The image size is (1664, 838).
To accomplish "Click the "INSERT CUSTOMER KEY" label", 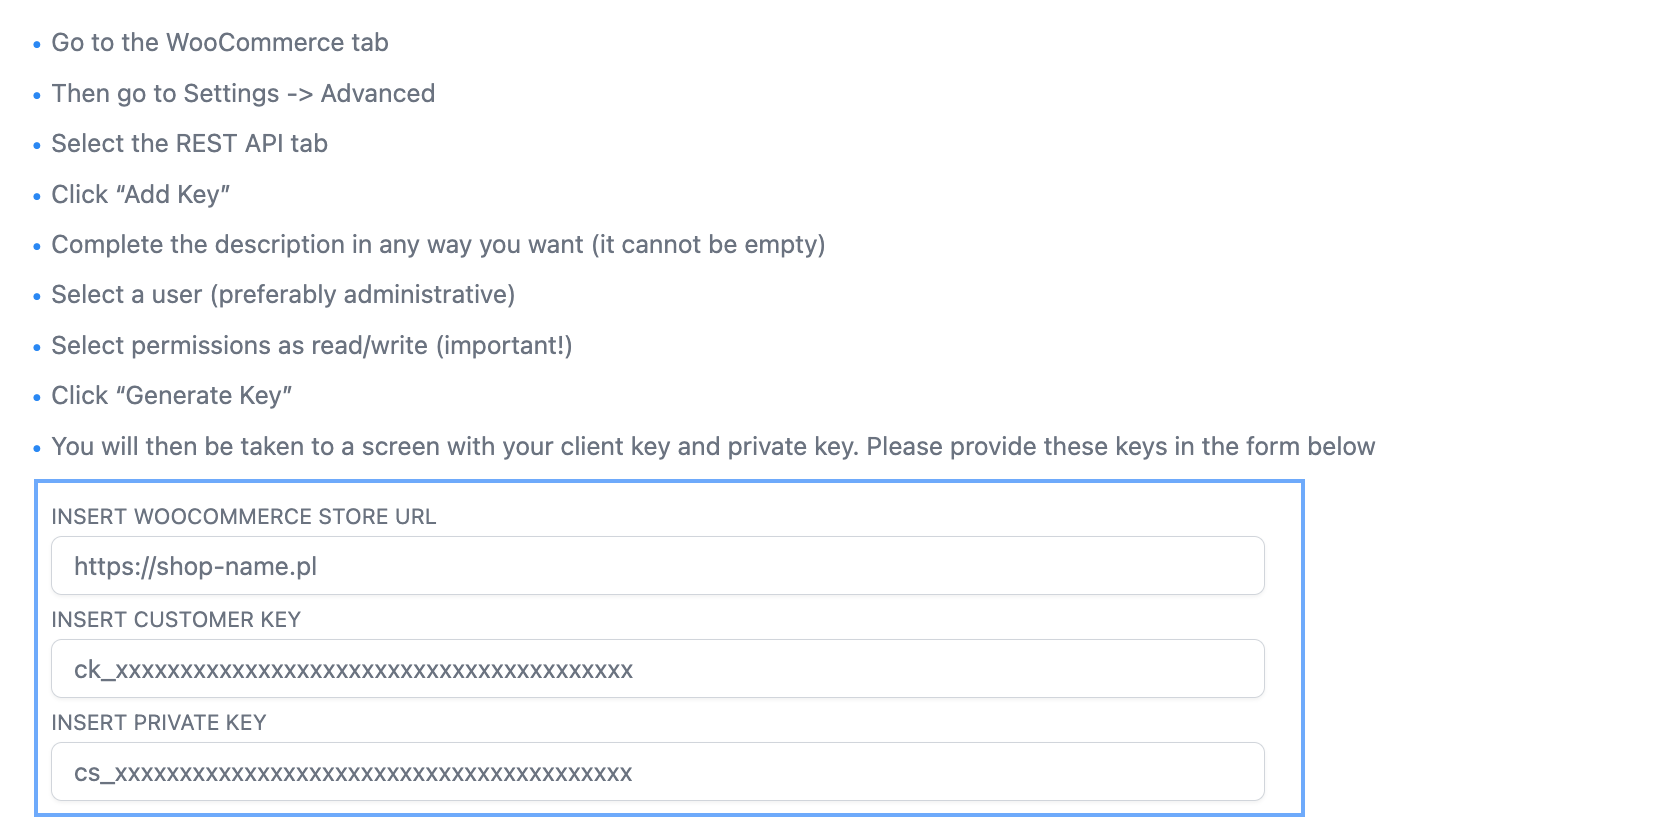I will click(176, 620).
